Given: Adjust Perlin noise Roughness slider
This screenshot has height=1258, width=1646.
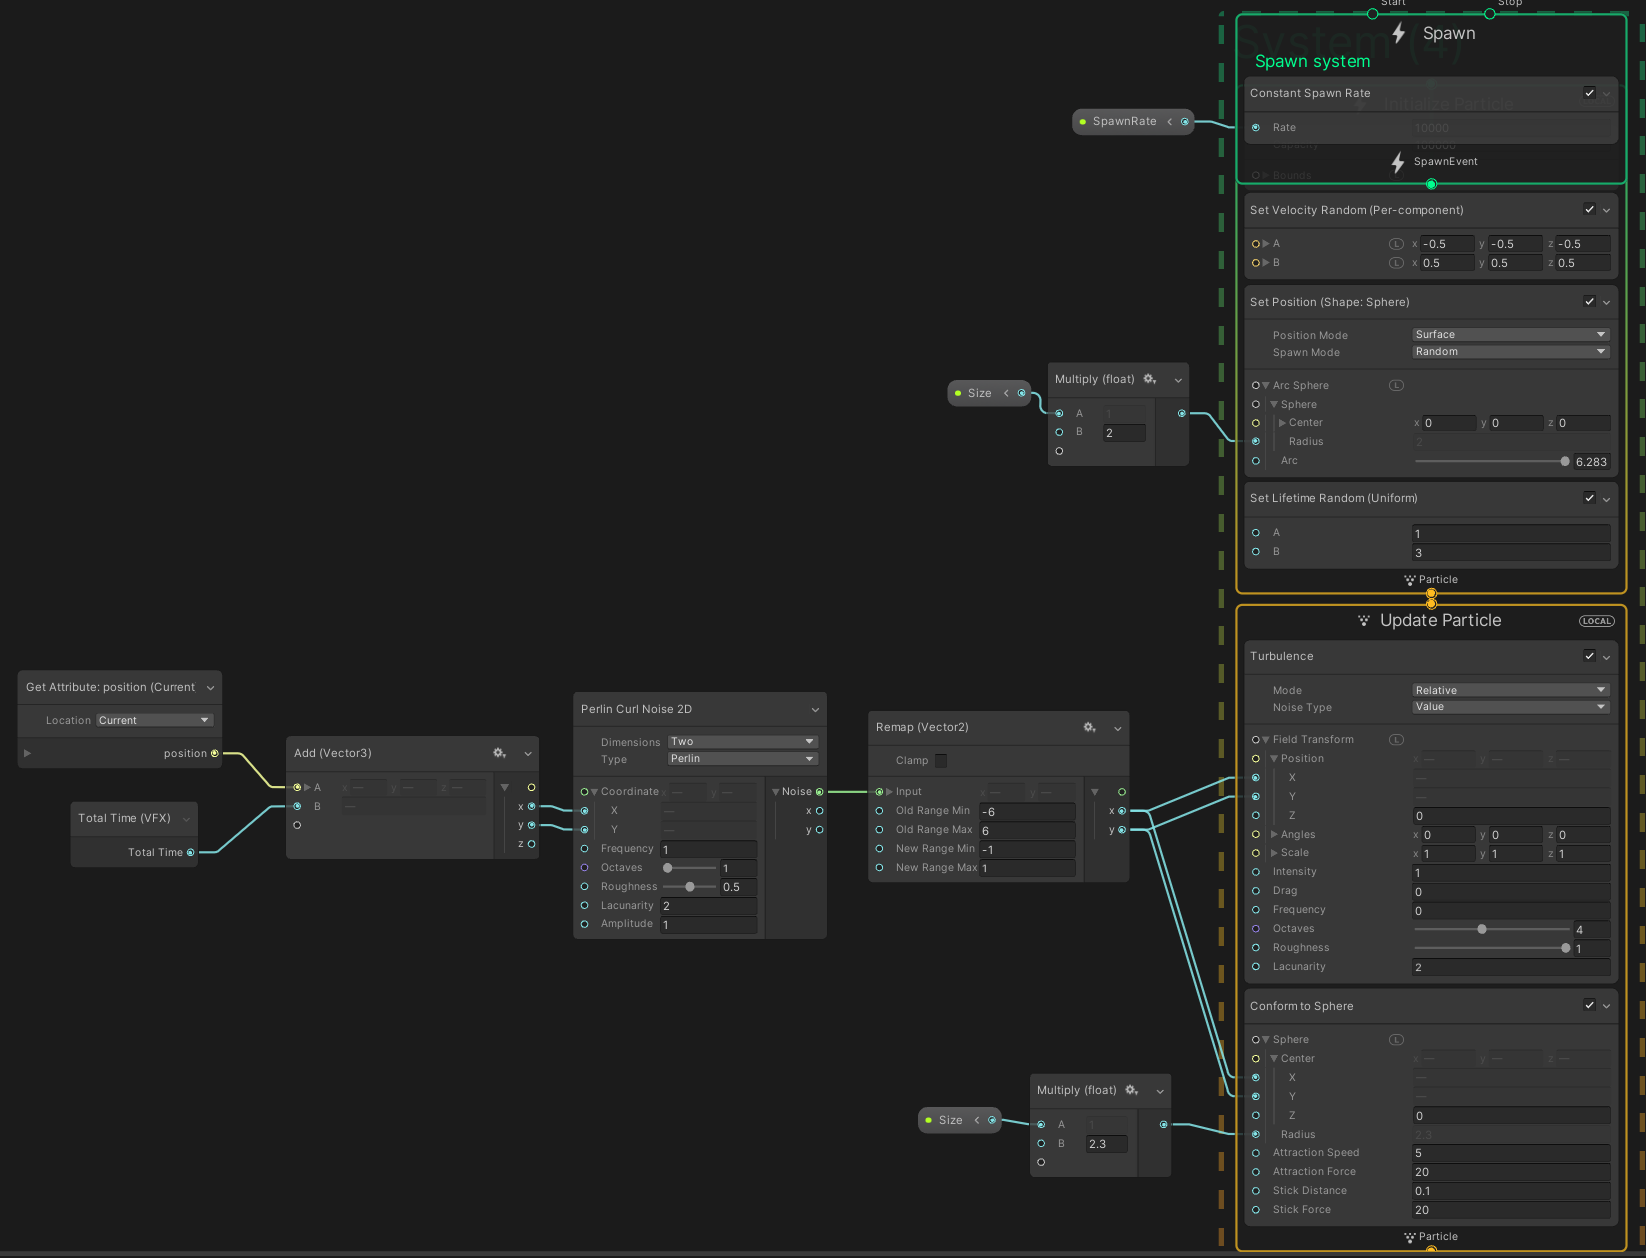Looking at the screenshot, I should pyautogui.click(x=690, y=887).
